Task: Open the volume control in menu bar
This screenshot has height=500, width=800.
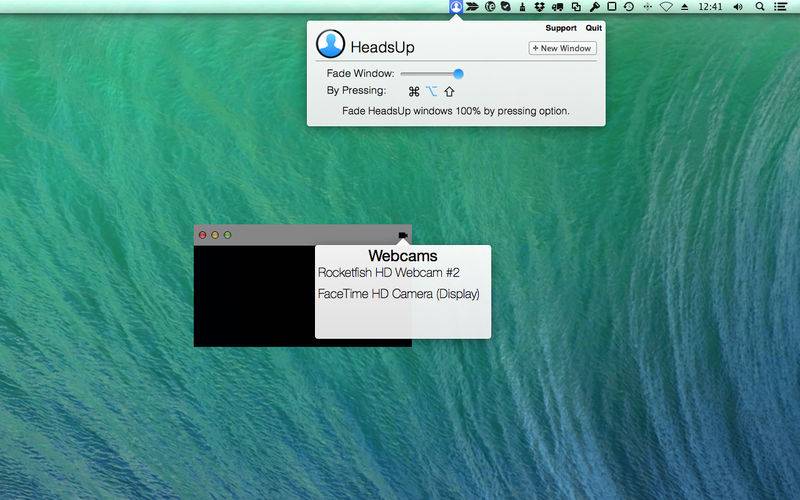Action: (738, 7)
